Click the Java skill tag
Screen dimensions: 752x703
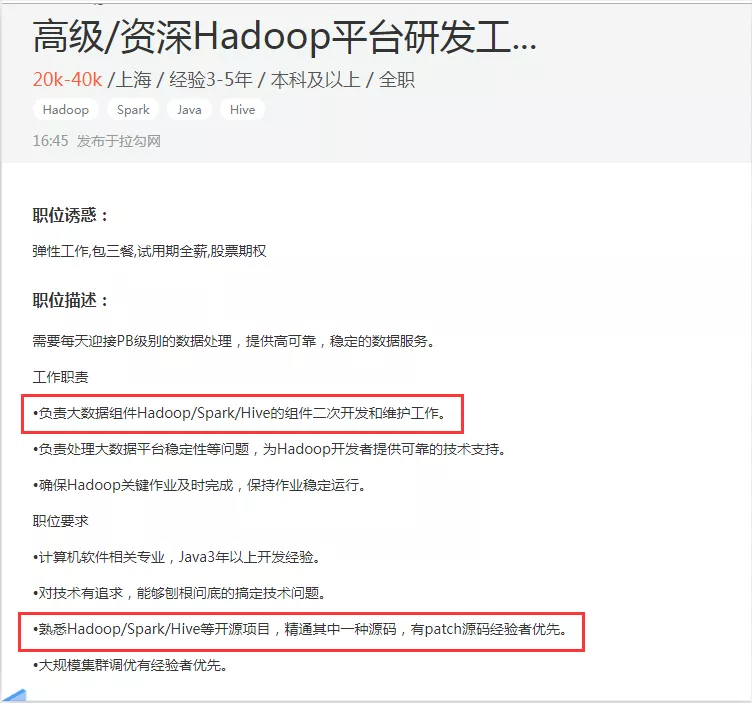point(189,109)
